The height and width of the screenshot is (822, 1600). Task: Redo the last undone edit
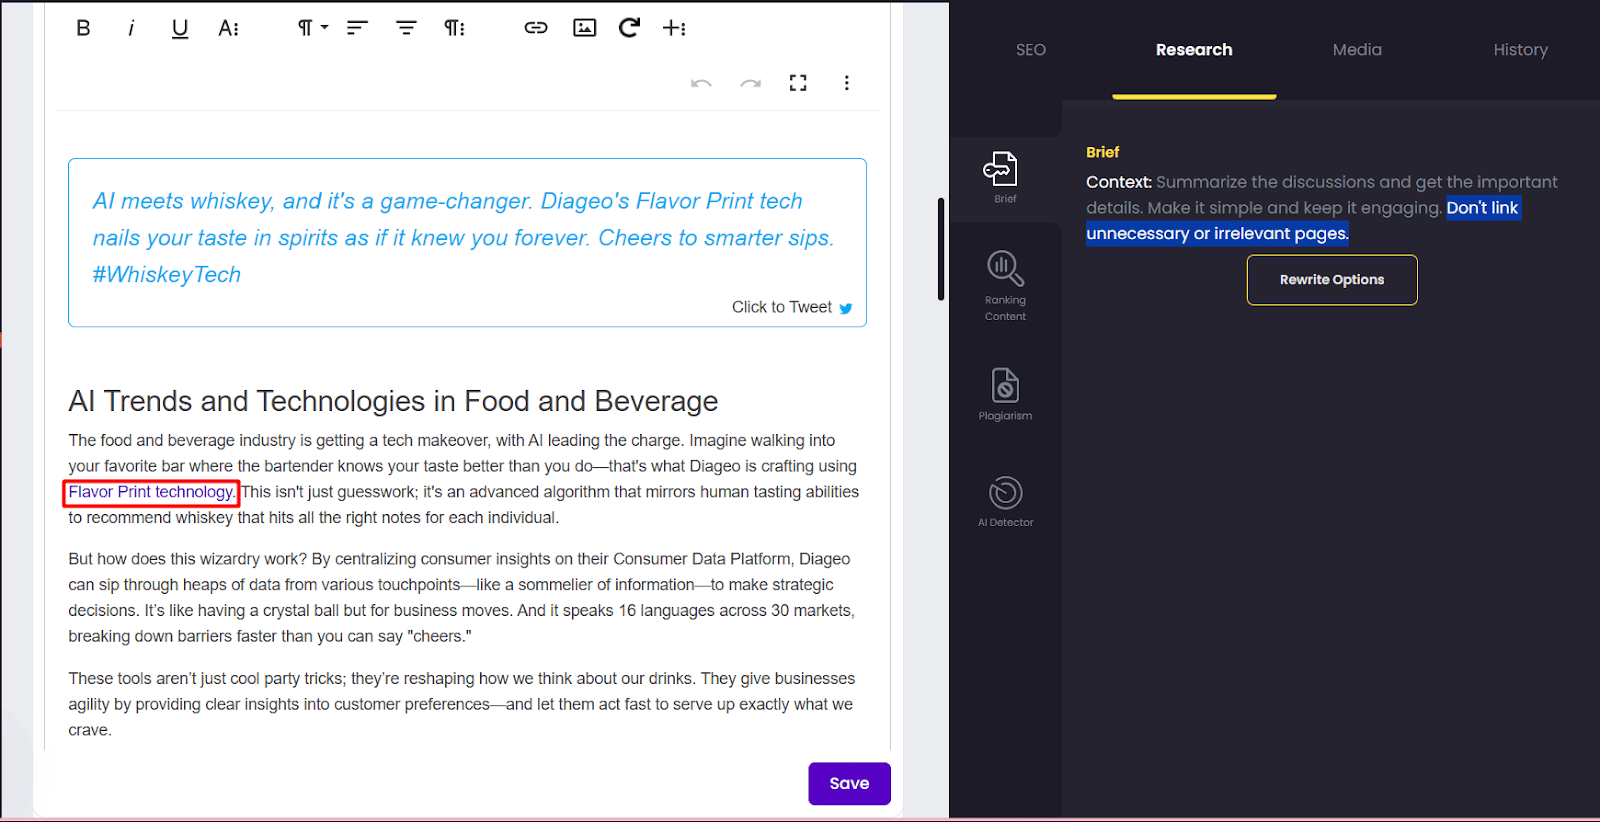[x=750, y=83]
